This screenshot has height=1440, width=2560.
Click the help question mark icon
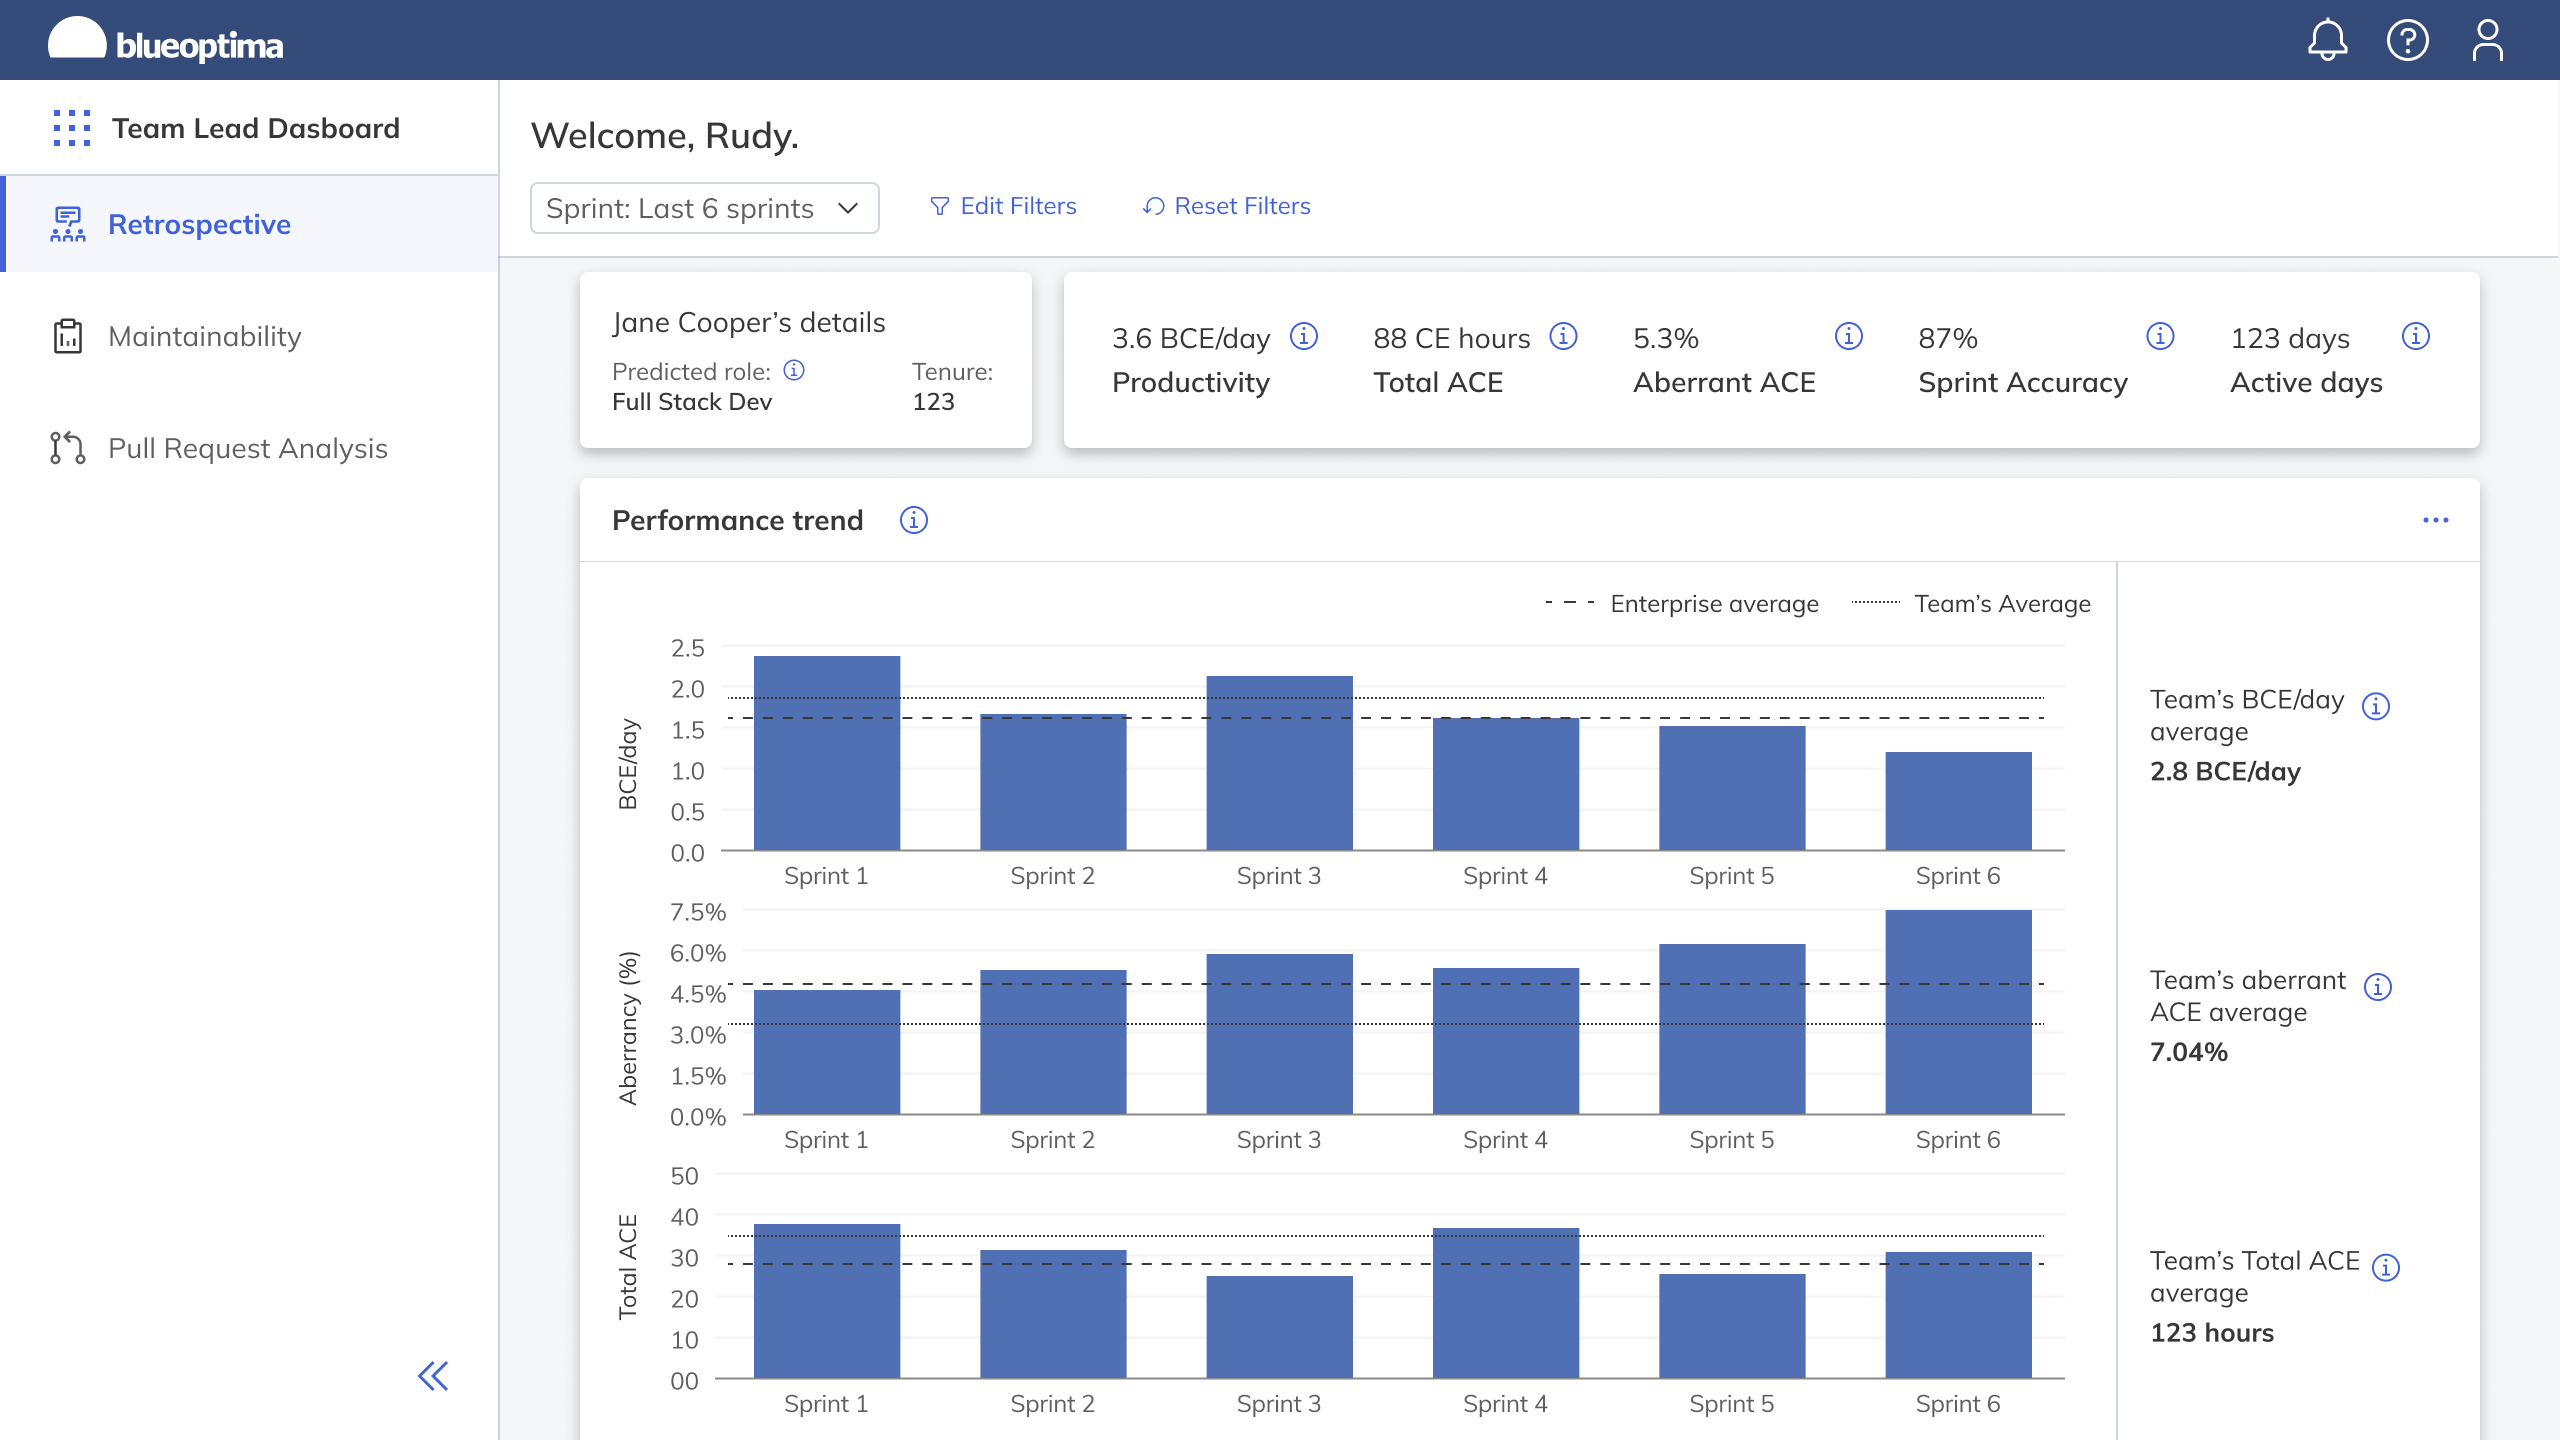click(2407, 40)
